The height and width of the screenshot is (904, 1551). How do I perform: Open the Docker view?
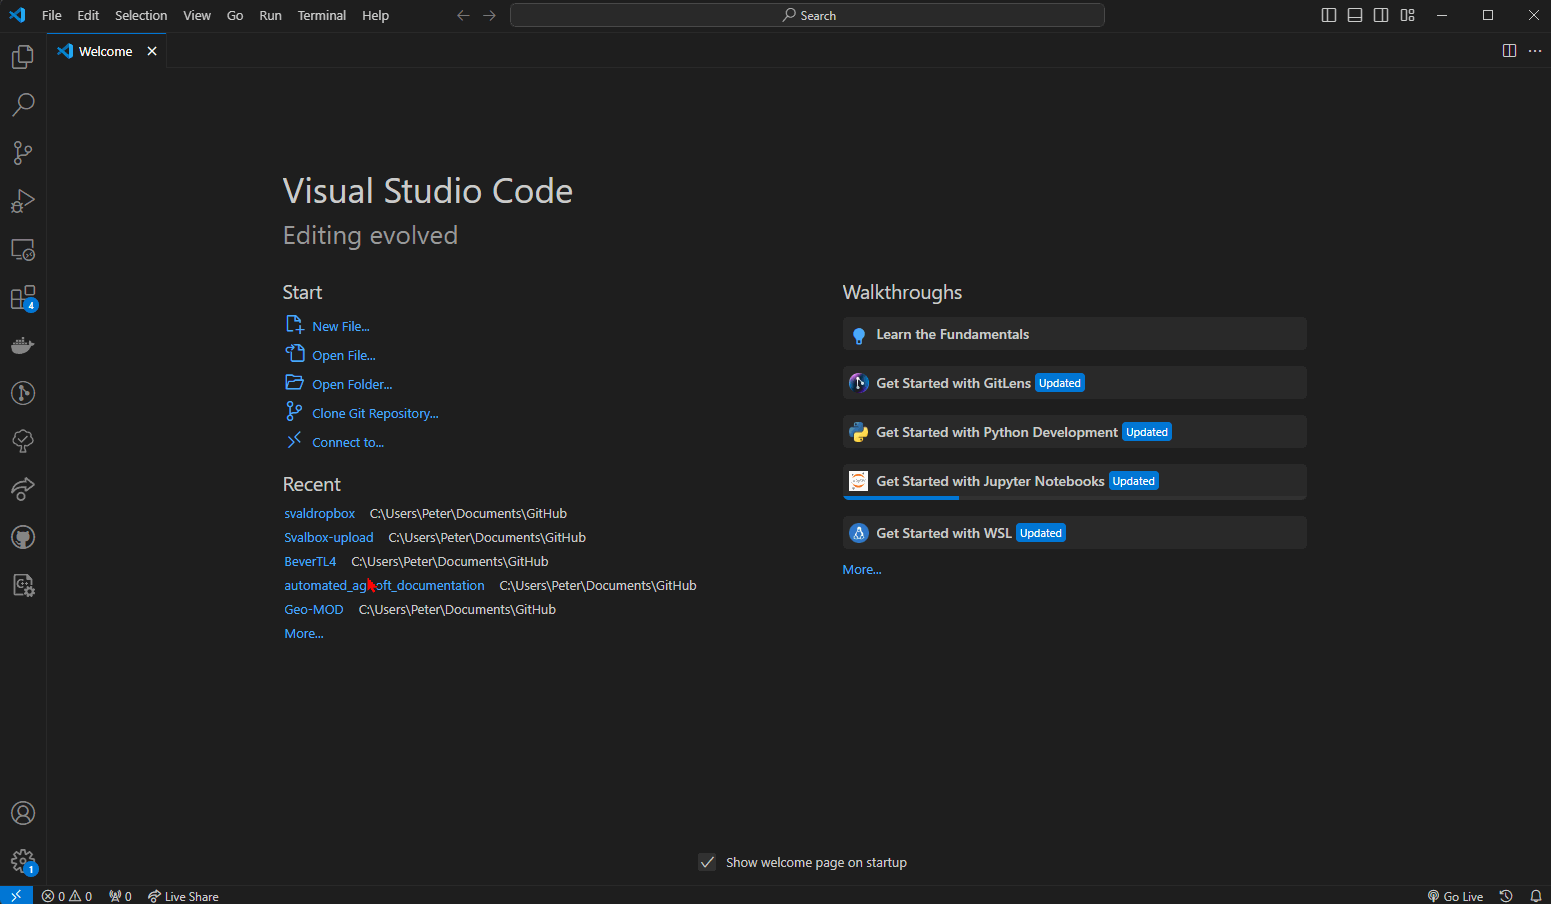[23, 345]
